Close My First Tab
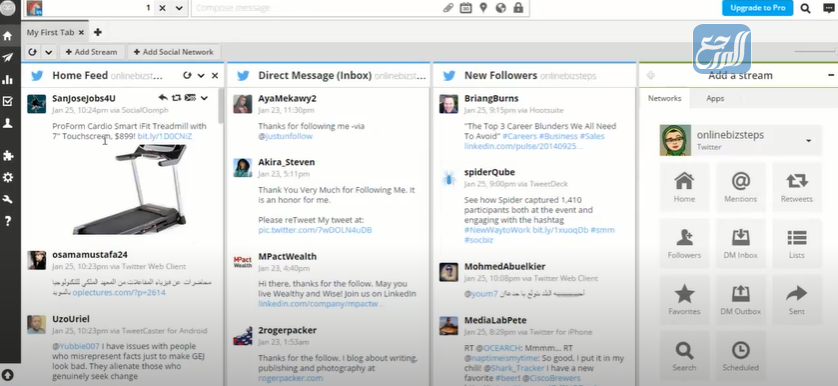 point(81,32)
